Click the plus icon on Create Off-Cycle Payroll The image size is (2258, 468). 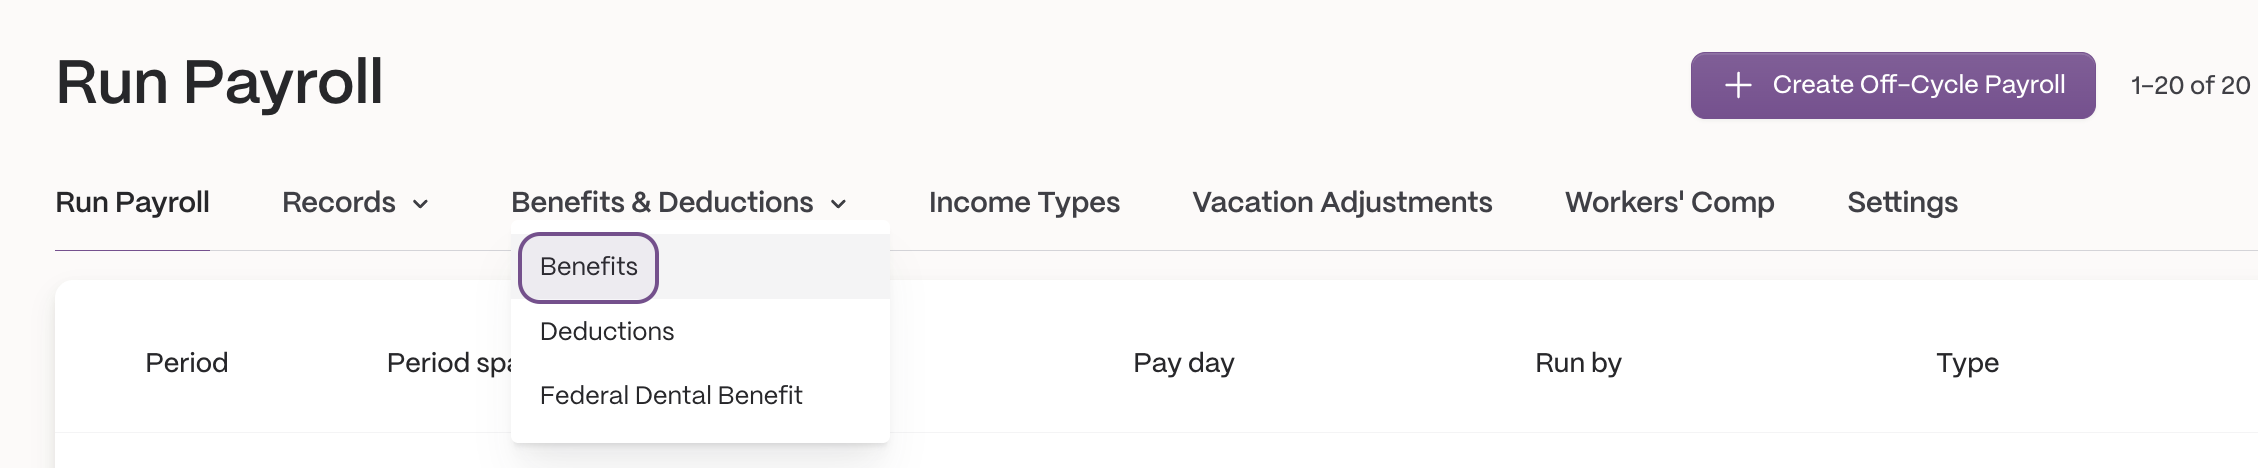1738,85
